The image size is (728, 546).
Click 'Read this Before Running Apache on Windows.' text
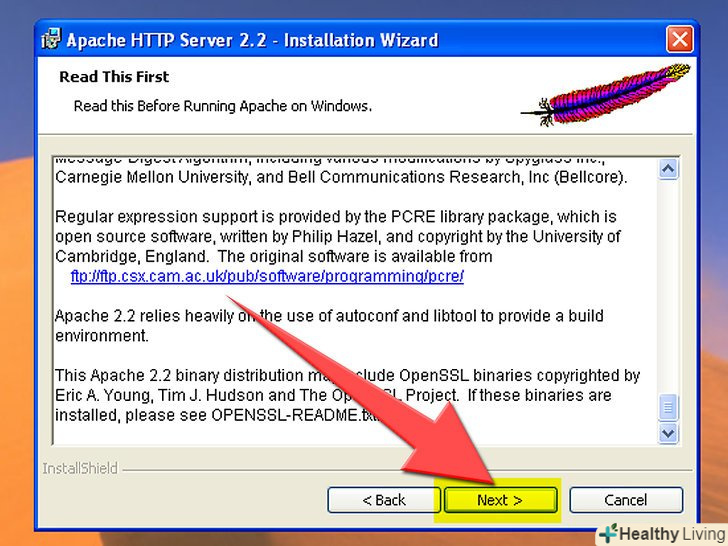[x=223, y=106]
